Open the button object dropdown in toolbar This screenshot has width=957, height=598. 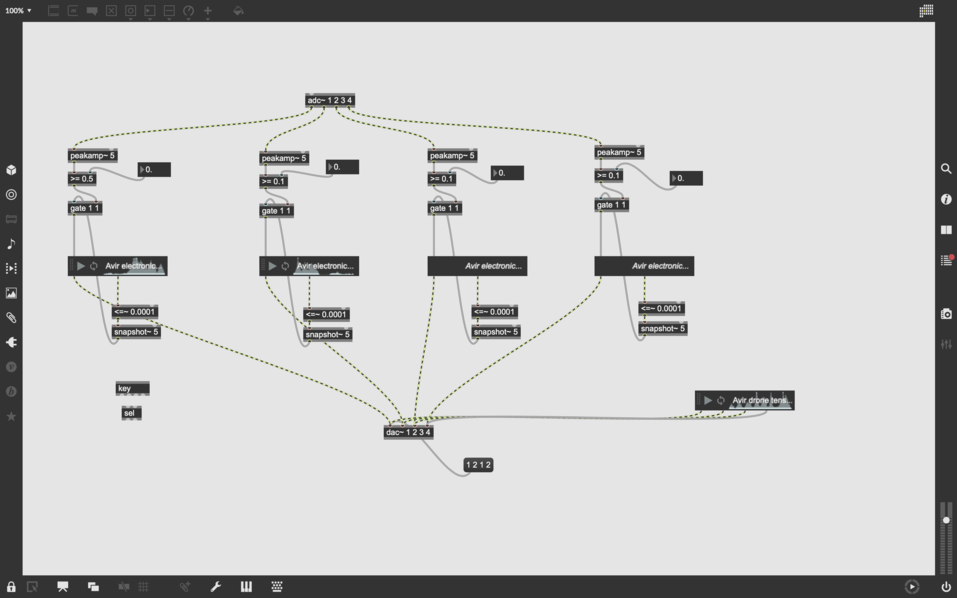(x=130, y=11)
